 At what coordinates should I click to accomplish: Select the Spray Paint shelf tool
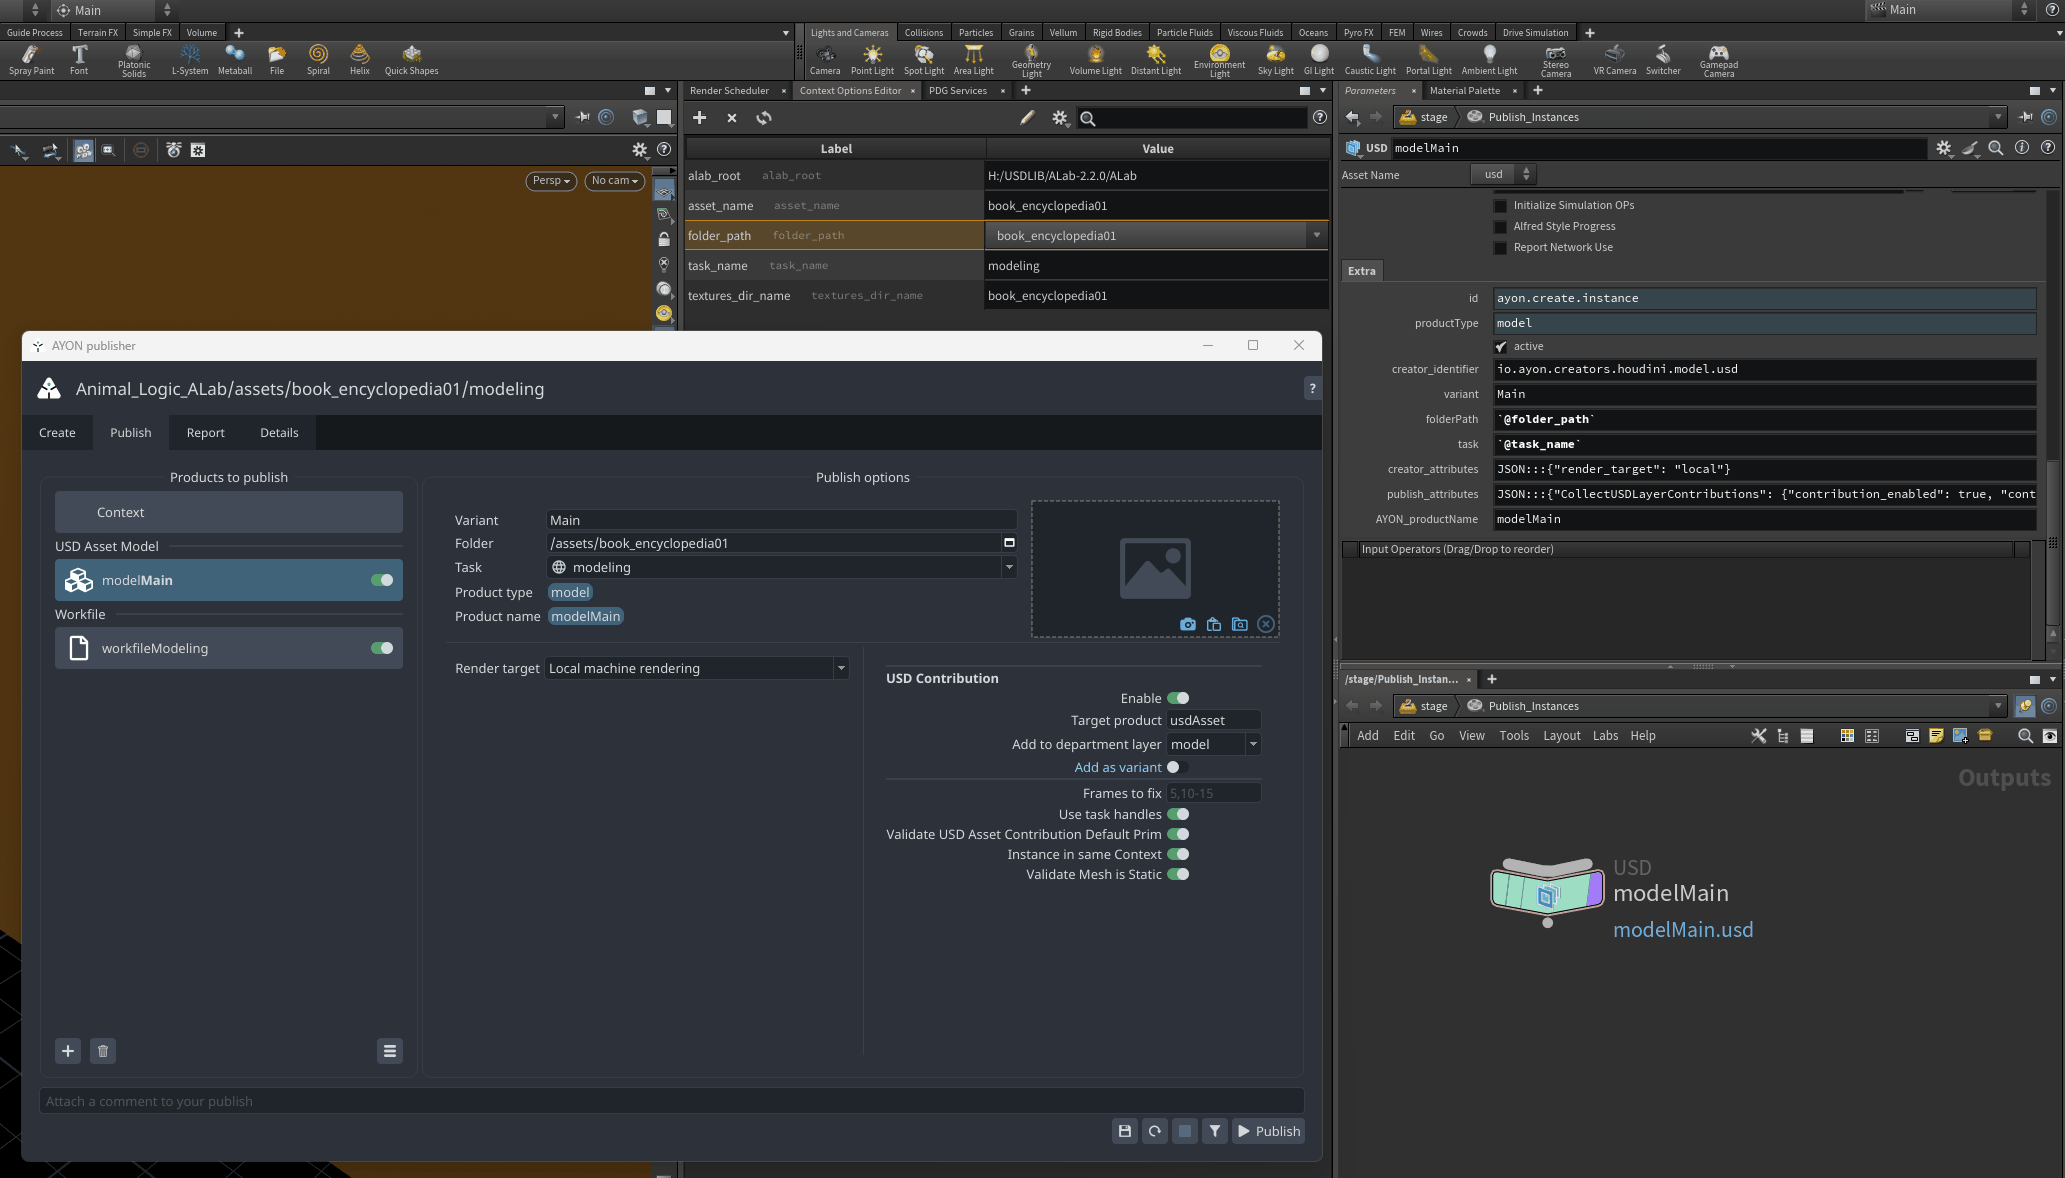pos(31,60)
